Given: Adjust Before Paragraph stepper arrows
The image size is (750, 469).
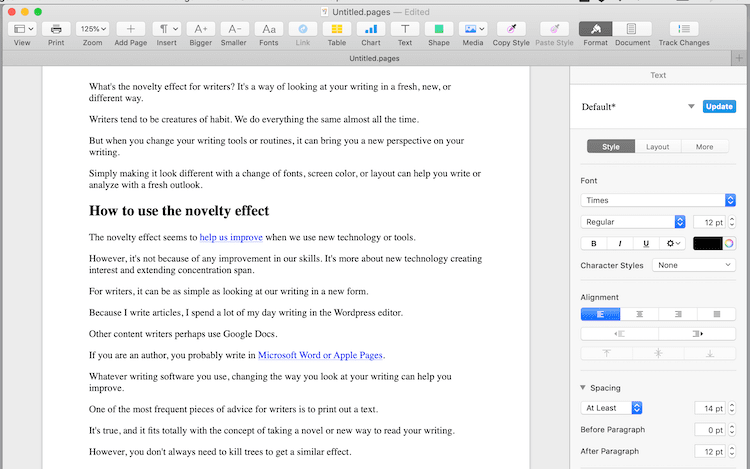Looking at the screenshot, I should (731, 430).
